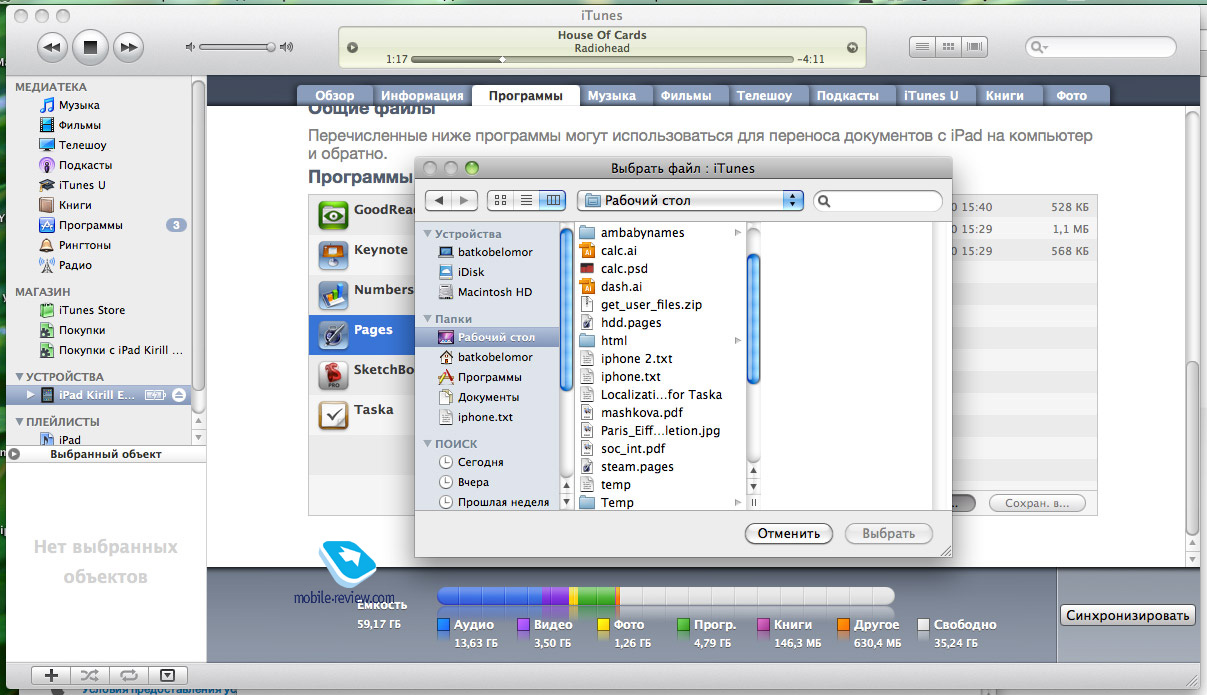
Task: Open iTunes U in sidebar
Action: coord(82,185)
